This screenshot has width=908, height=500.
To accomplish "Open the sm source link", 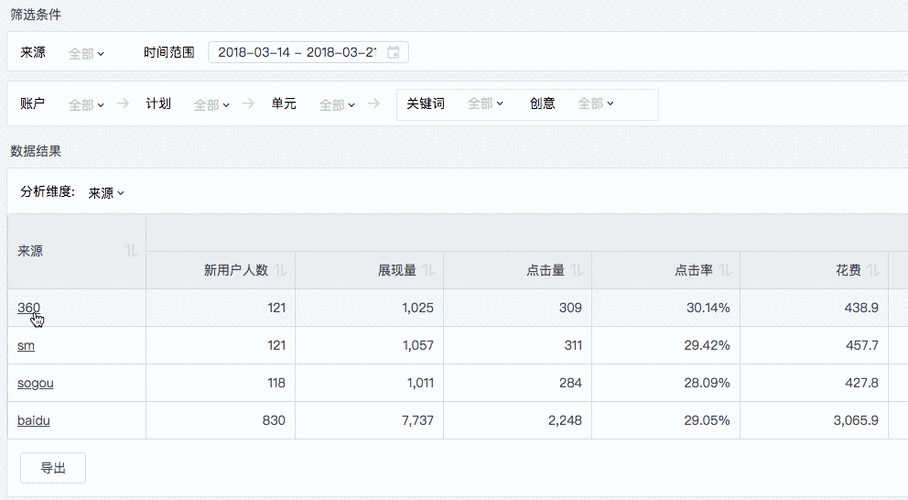I will [x=26, y=345].
